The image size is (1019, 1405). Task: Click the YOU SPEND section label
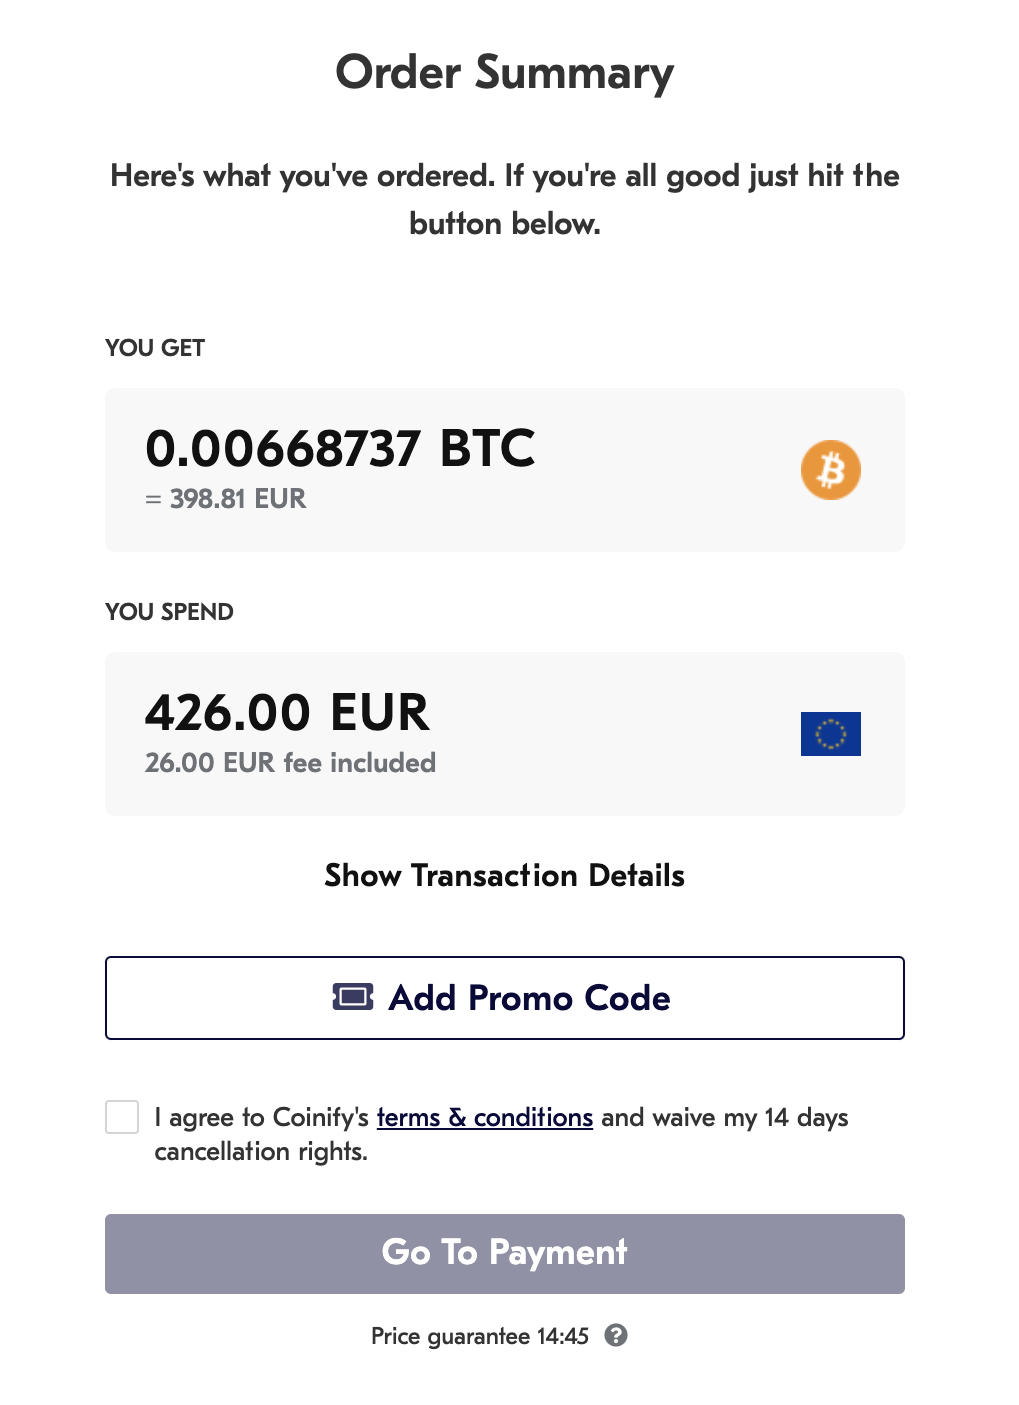tap(169, 612)
